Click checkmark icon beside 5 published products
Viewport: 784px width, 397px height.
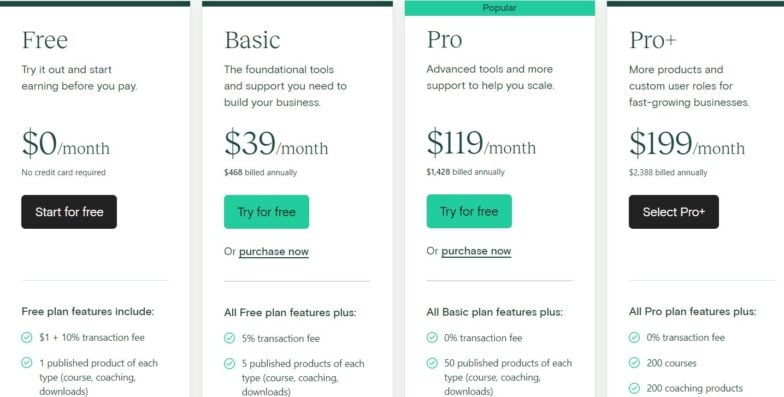pos(230,364)
